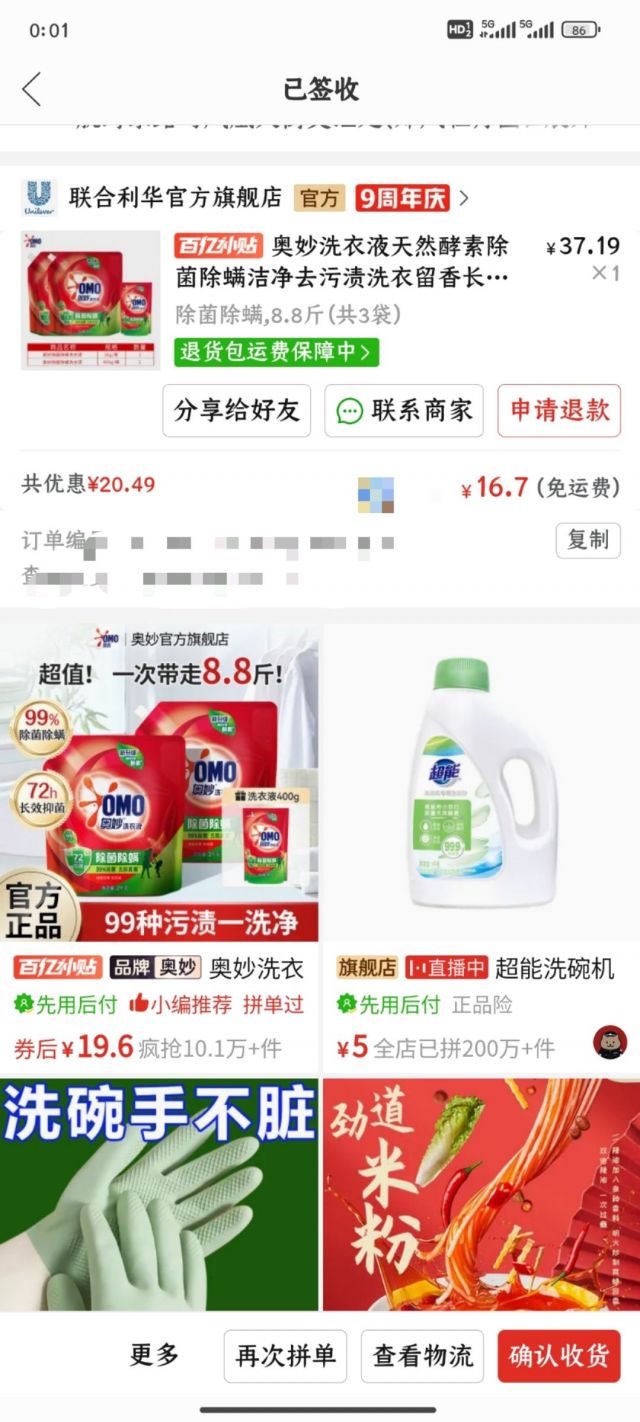Open the green dishwashing gloves ad
Viewport: 640px width, 1422px height.
pyautogui.click(x=159, y=1194)
